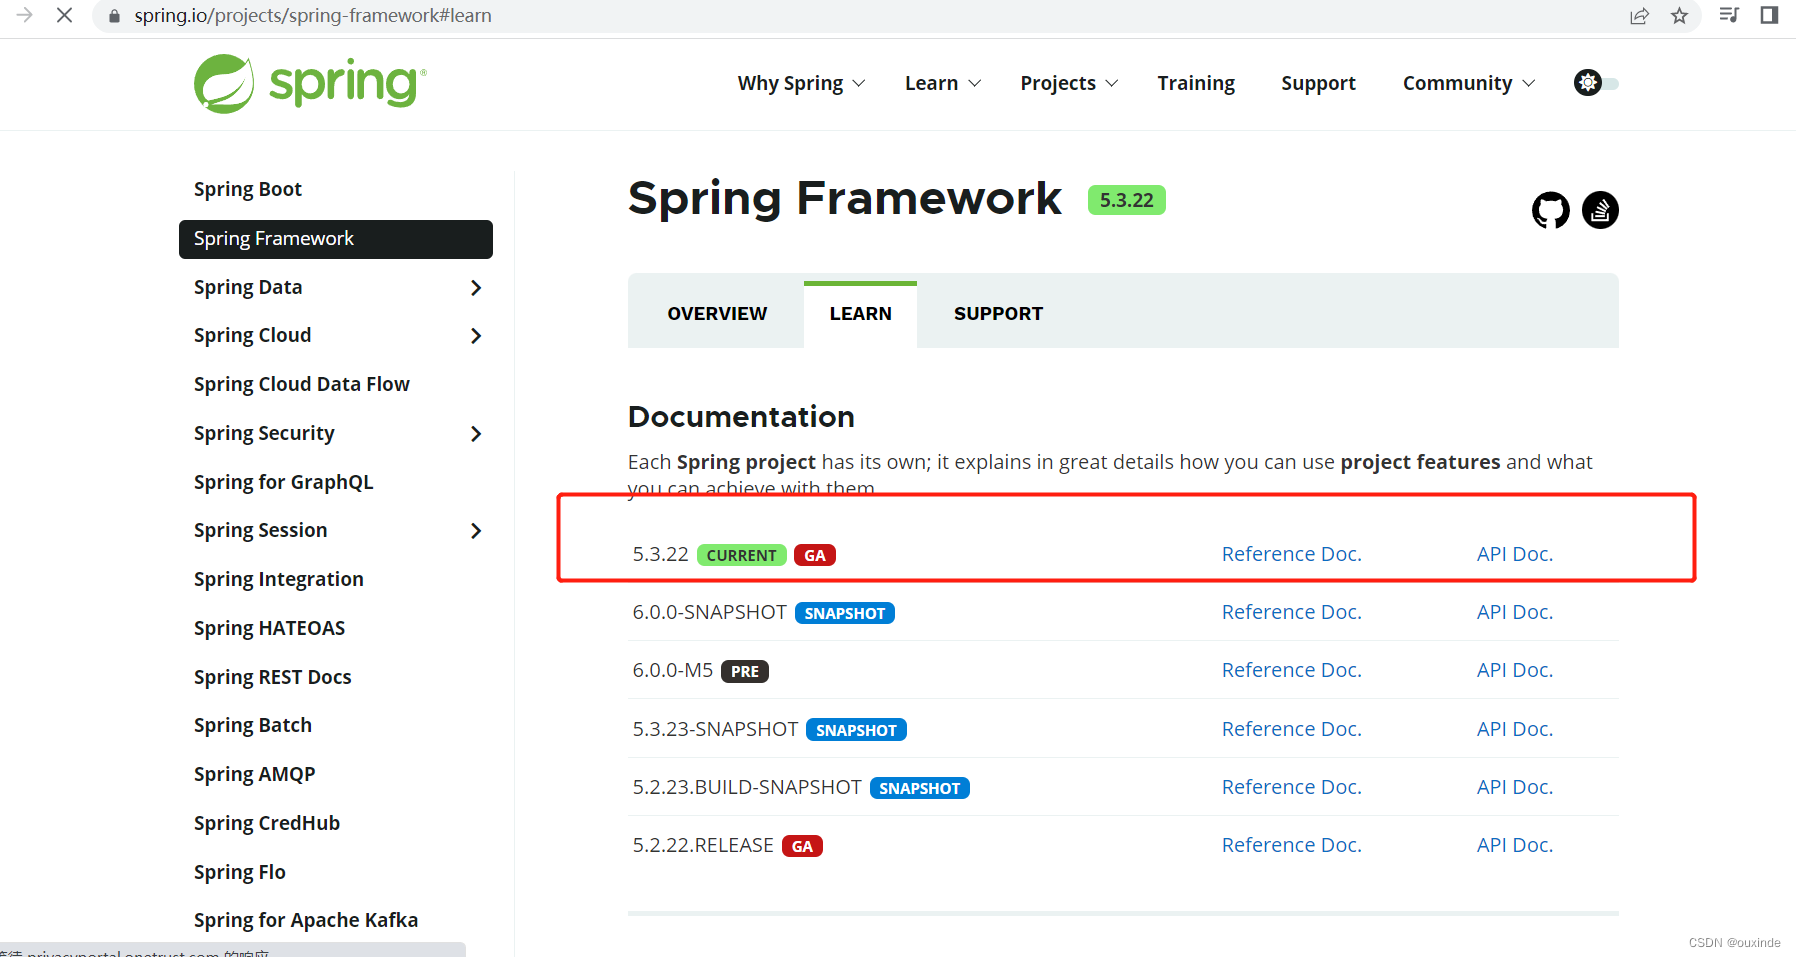Open the reading list icon

coord(1729,15)
